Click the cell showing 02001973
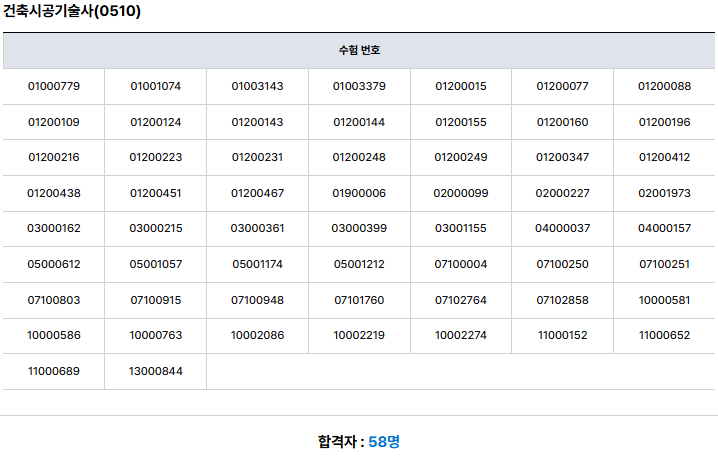Image resolution: width=718 pixels, height=459 pixels. 664,193
